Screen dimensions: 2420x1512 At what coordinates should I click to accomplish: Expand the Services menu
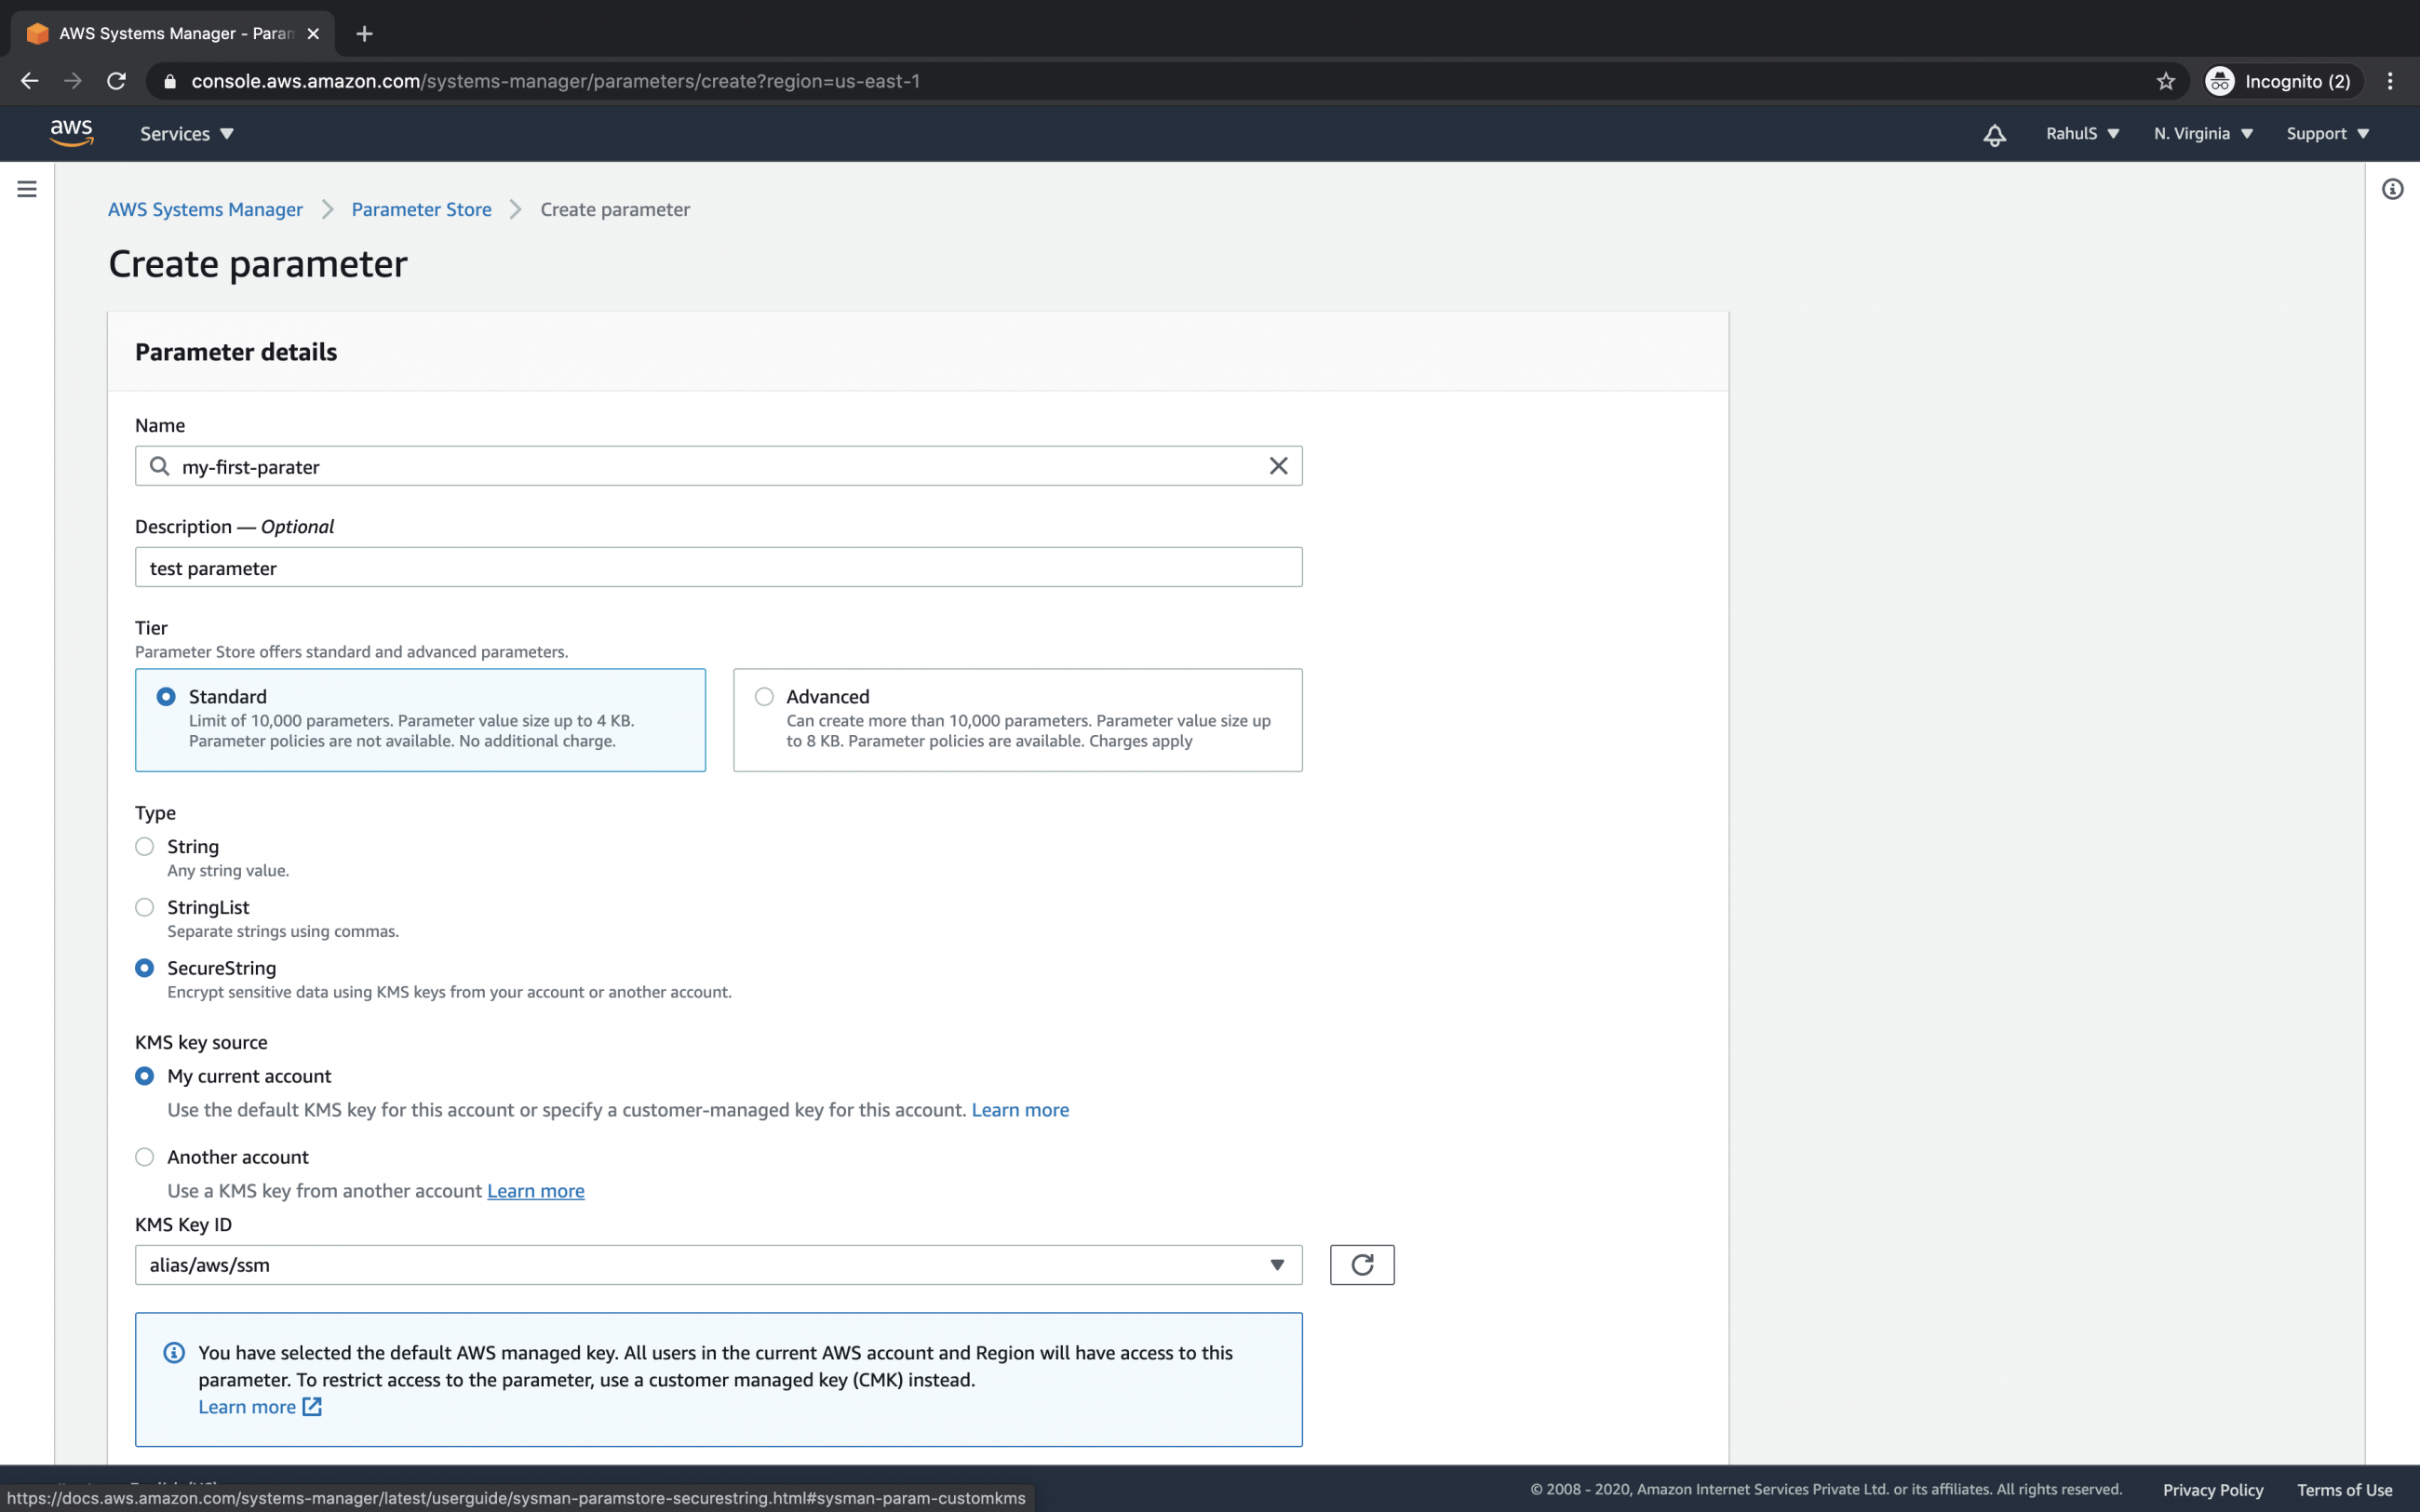186,134
